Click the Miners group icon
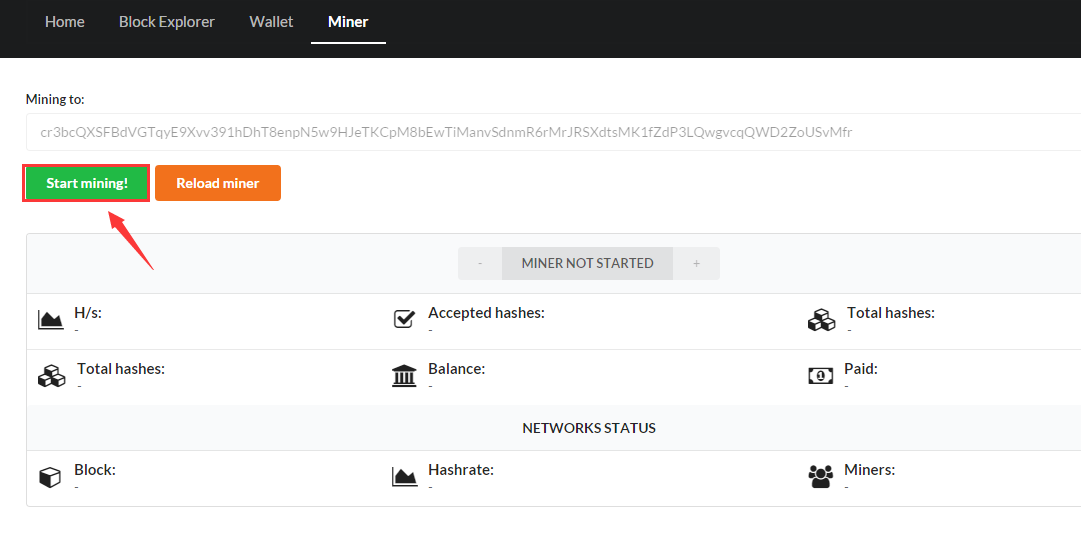This screenshot has width=1081, height=542. click(x=820, y=477)
